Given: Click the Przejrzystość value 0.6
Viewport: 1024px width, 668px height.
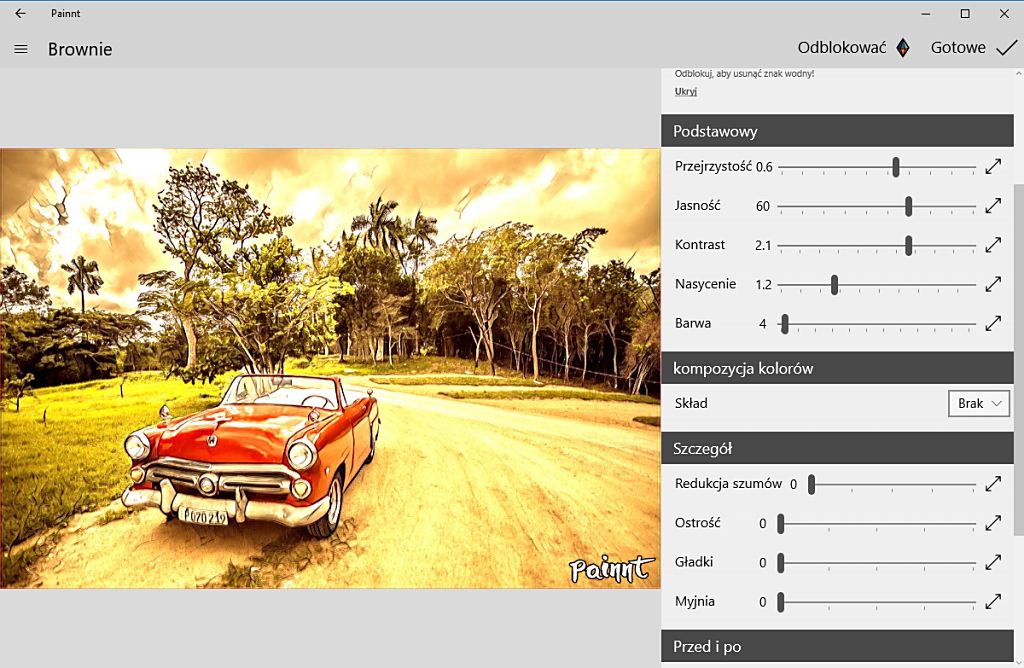Looking at the screenshot, I should coord(764,167).
